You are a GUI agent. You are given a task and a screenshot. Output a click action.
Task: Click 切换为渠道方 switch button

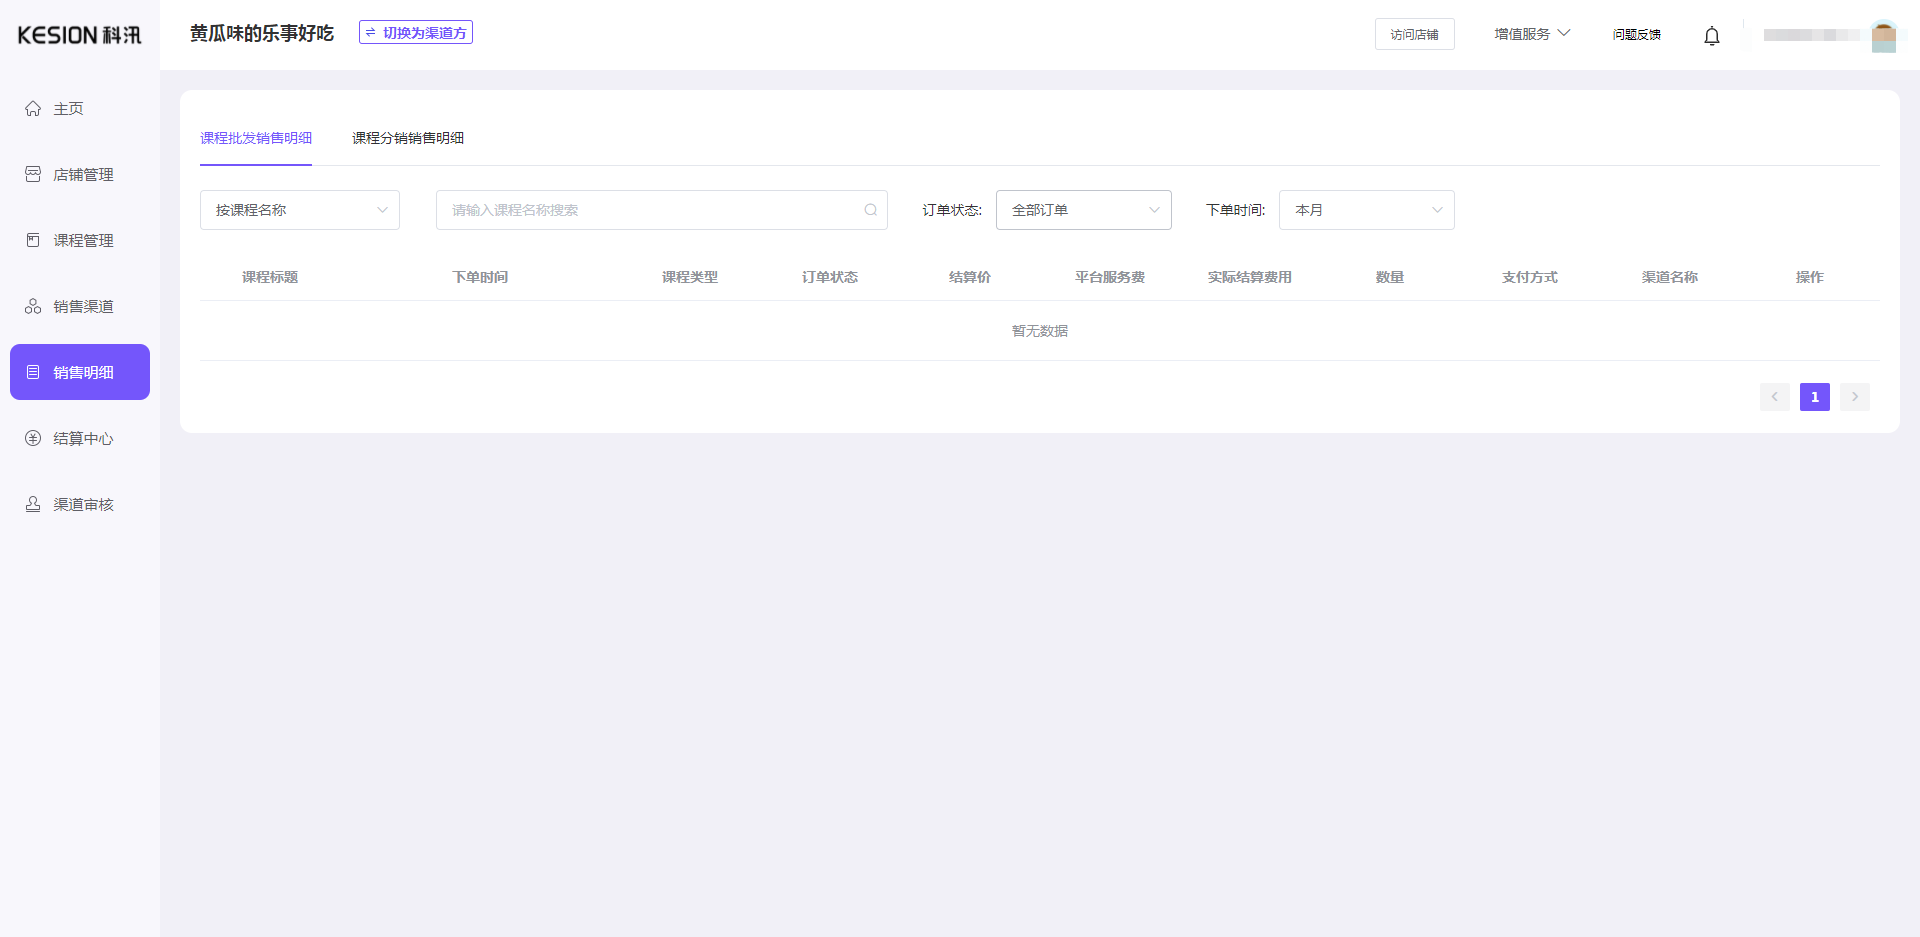[416, 33]
